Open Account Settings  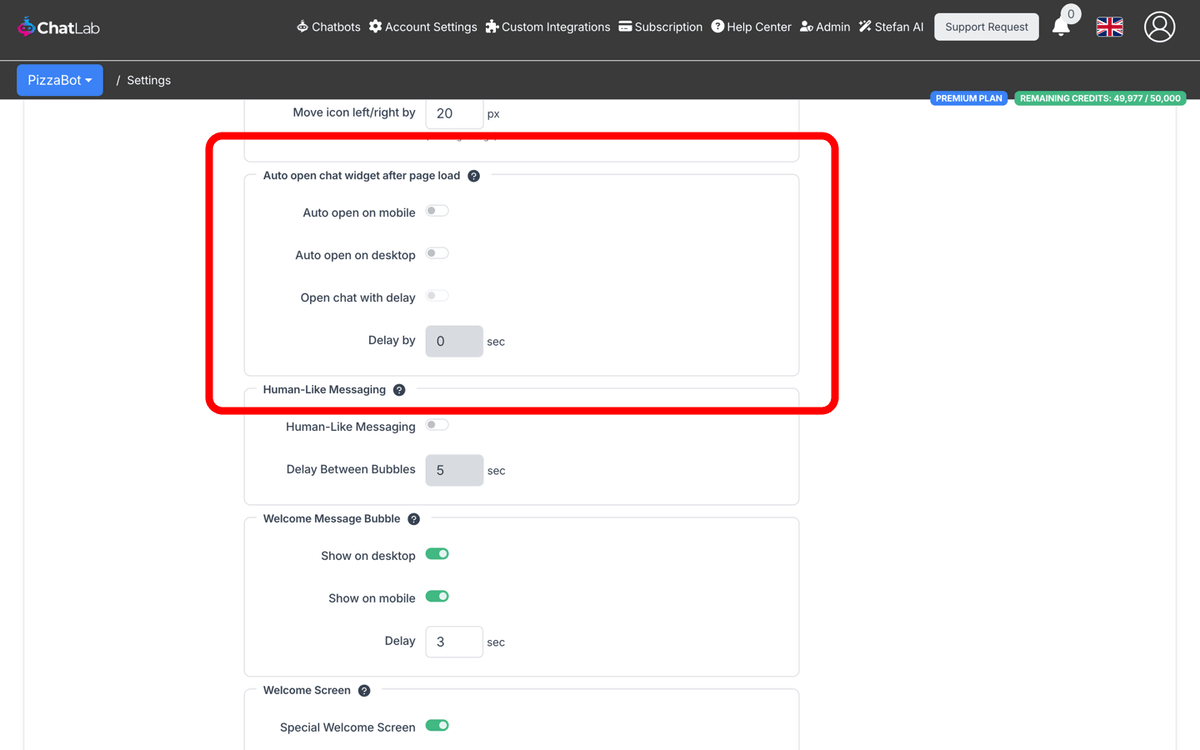click(423, 27)
